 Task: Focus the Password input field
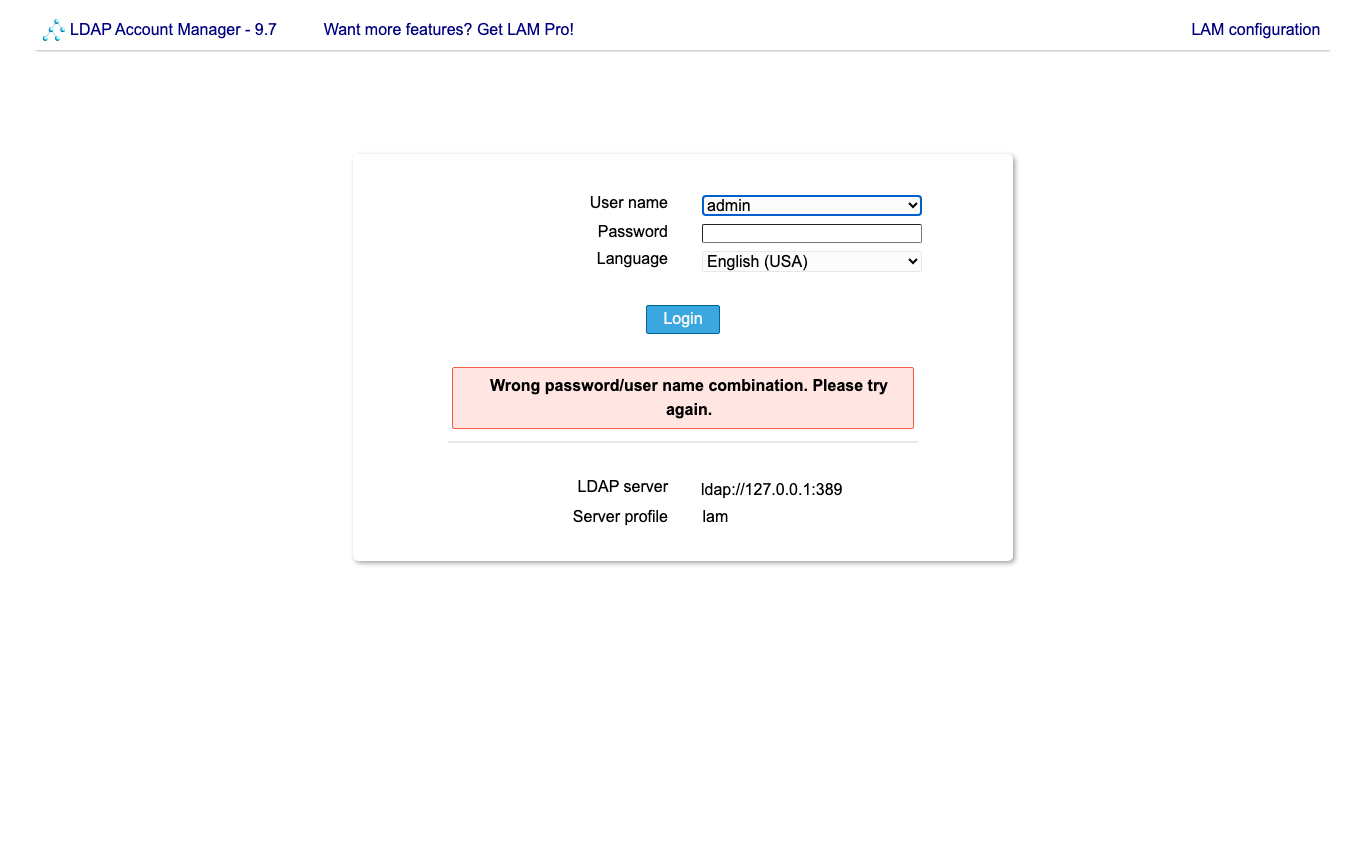(x=812, y=233)
